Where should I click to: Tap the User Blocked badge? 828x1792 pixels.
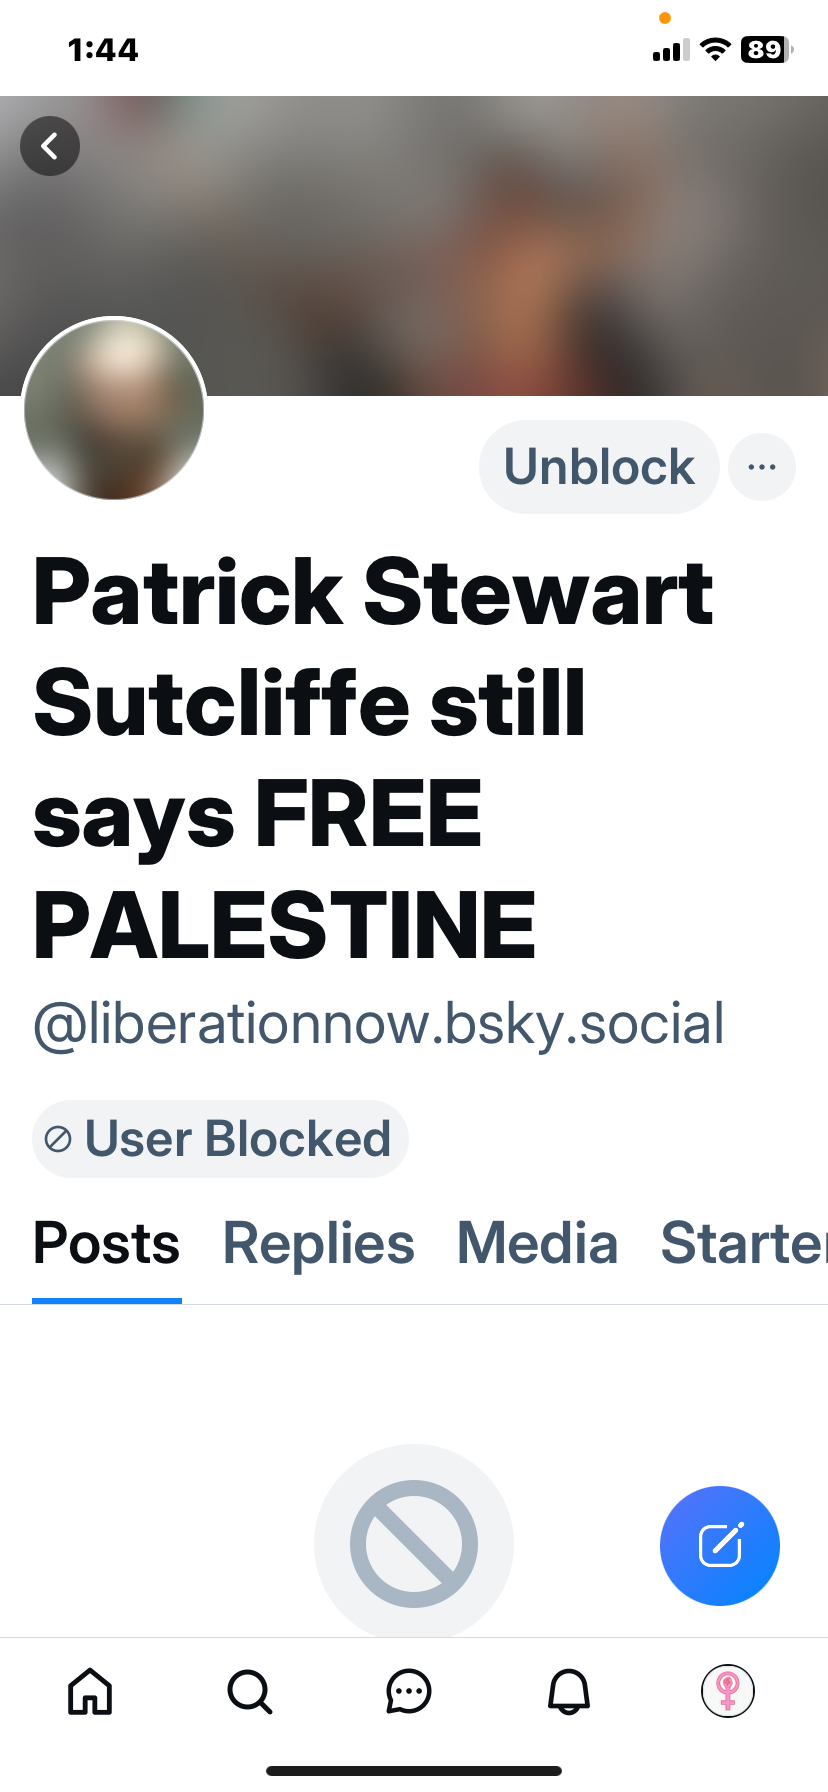pyautogui.click(x=220, y=1139)
